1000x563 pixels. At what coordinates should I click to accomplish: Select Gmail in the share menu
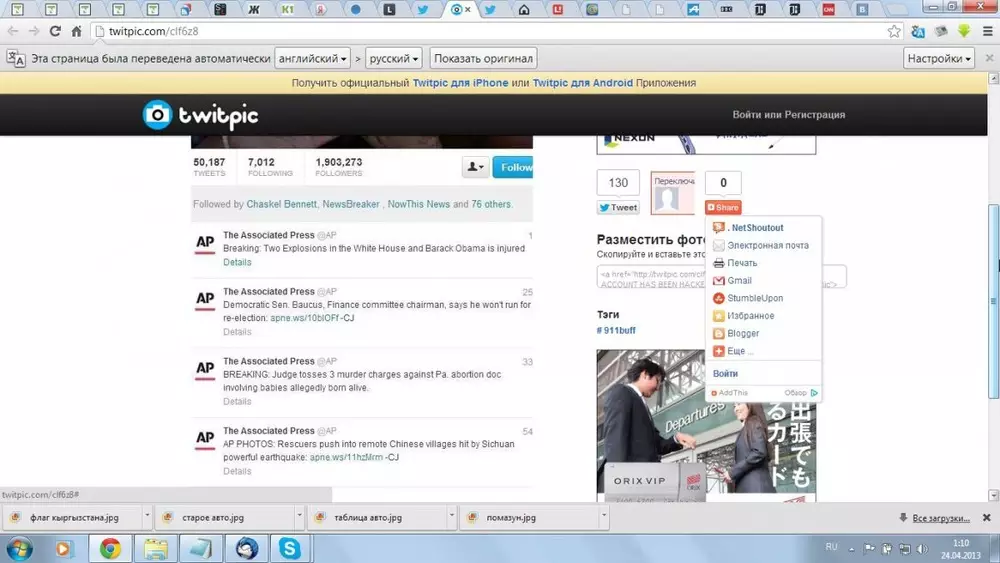point(739,281)
